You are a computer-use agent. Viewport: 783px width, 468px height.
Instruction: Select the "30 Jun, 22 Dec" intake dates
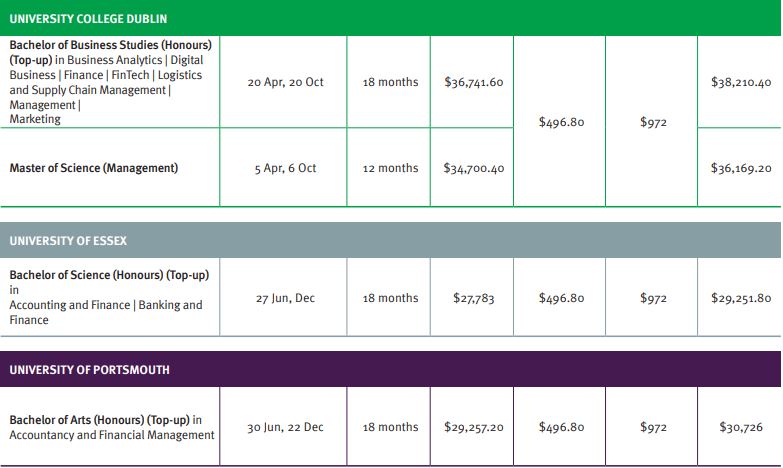[285, 427]
